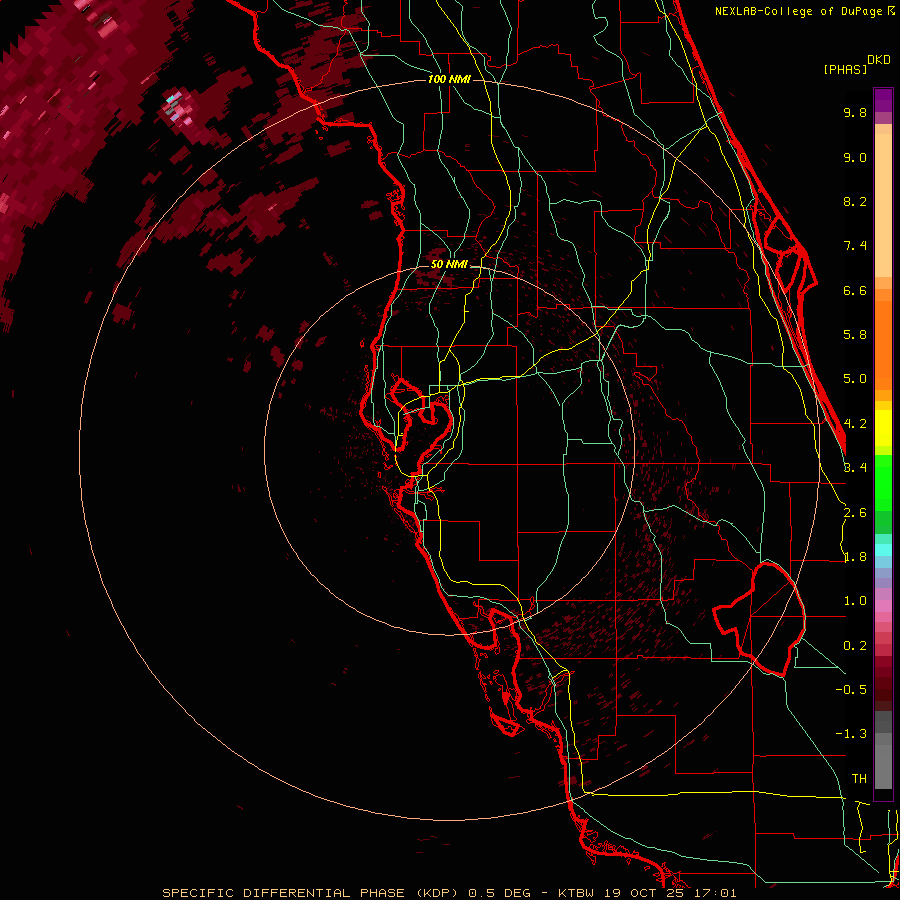Select the 1.0 scale value

point(855,601)
